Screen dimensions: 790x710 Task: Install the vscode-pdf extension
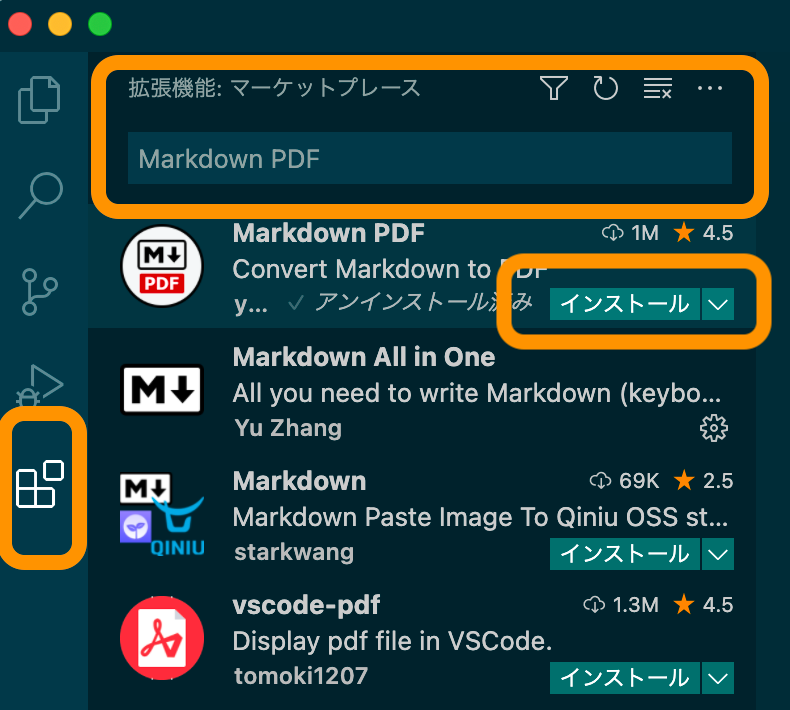[625, 678]
